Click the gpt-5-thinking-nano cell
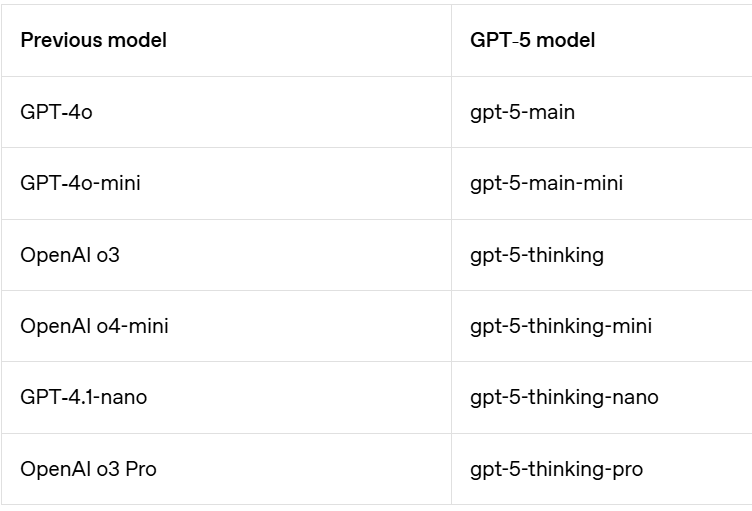Viewport: 752px width, 511px height. tap(564, 397)
